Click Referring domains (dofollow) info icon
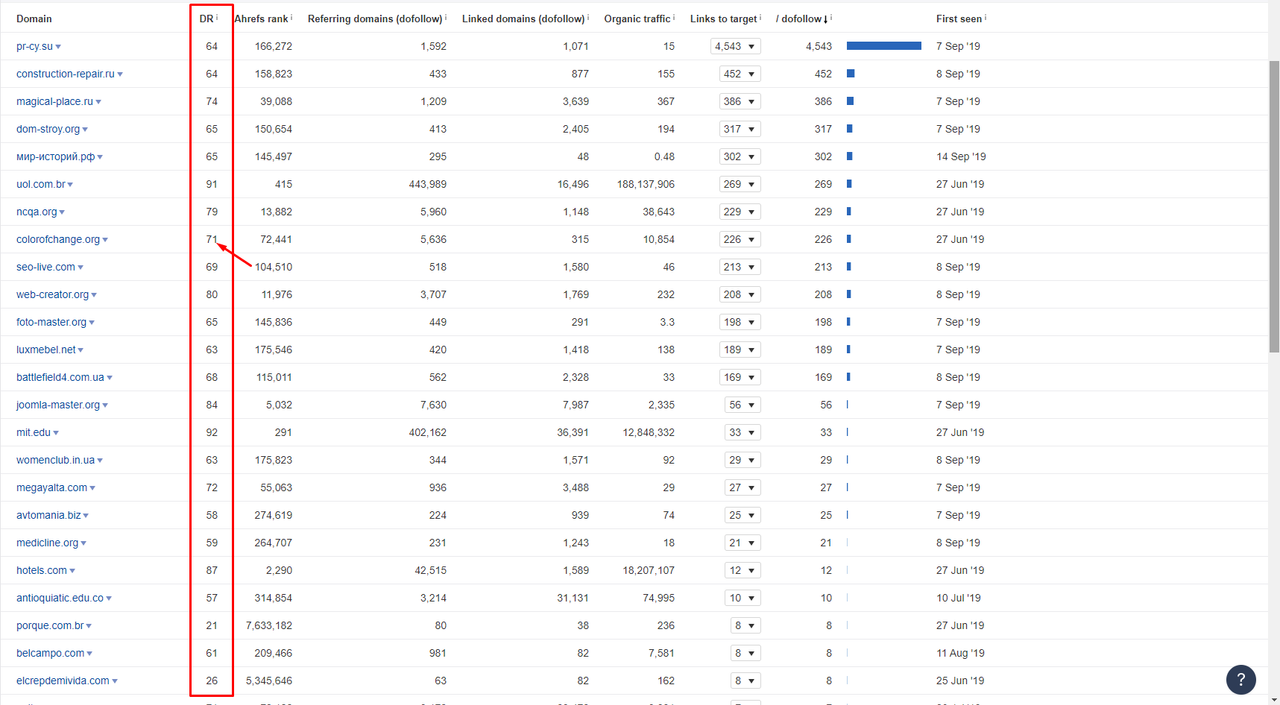 tap(445, 17)
